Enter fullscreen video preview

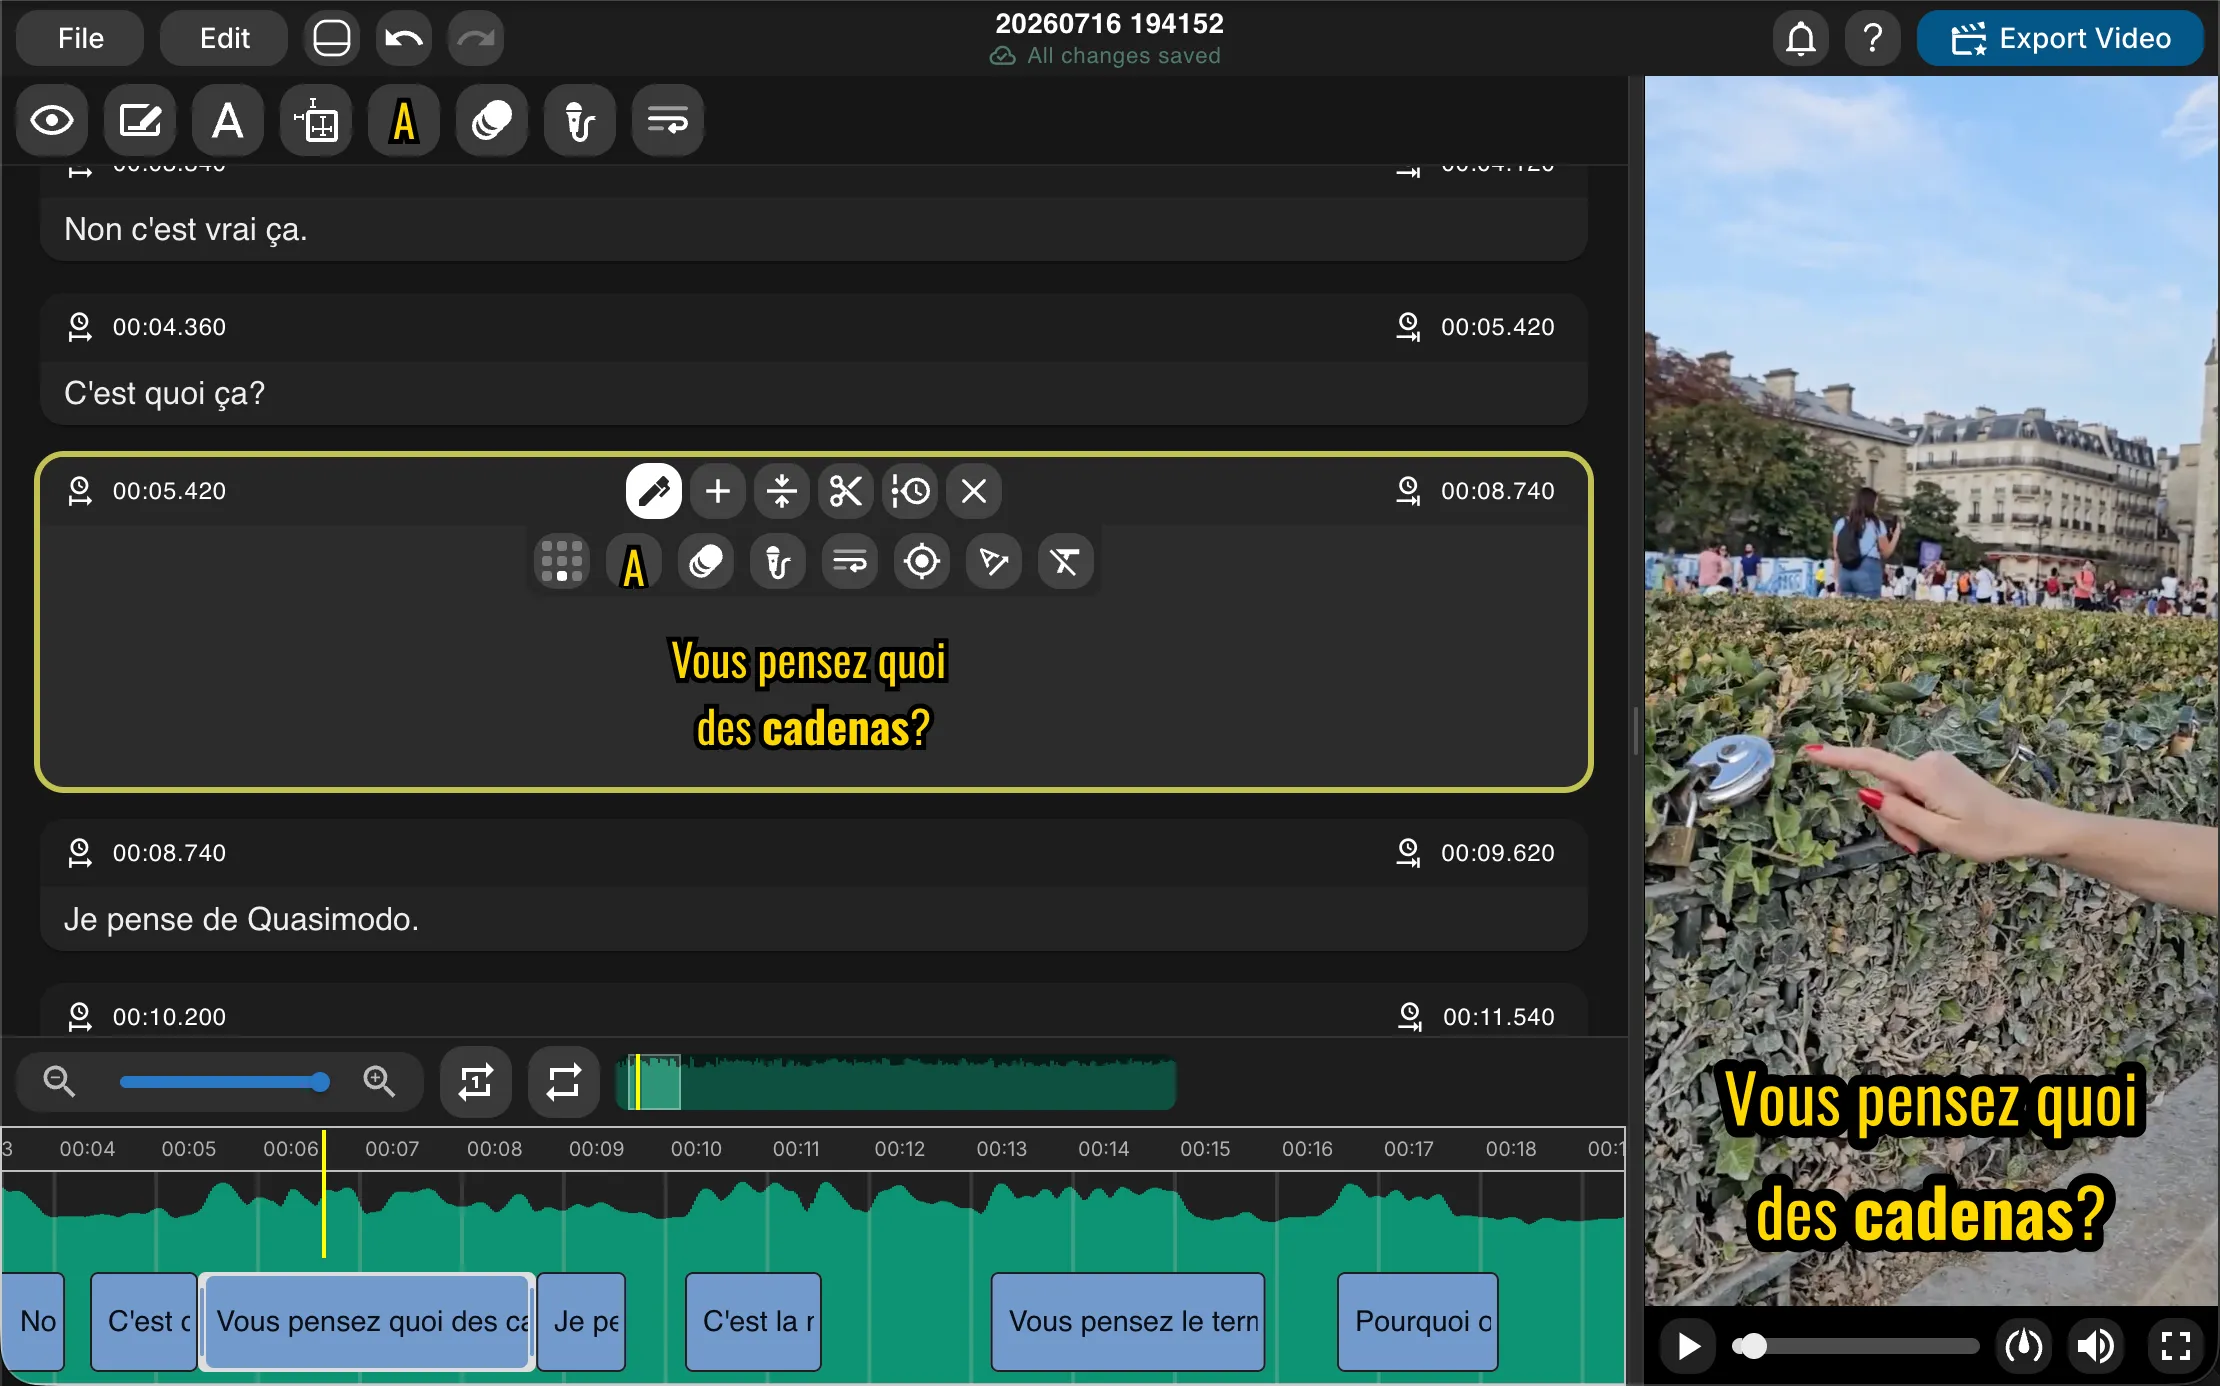2176,1346
